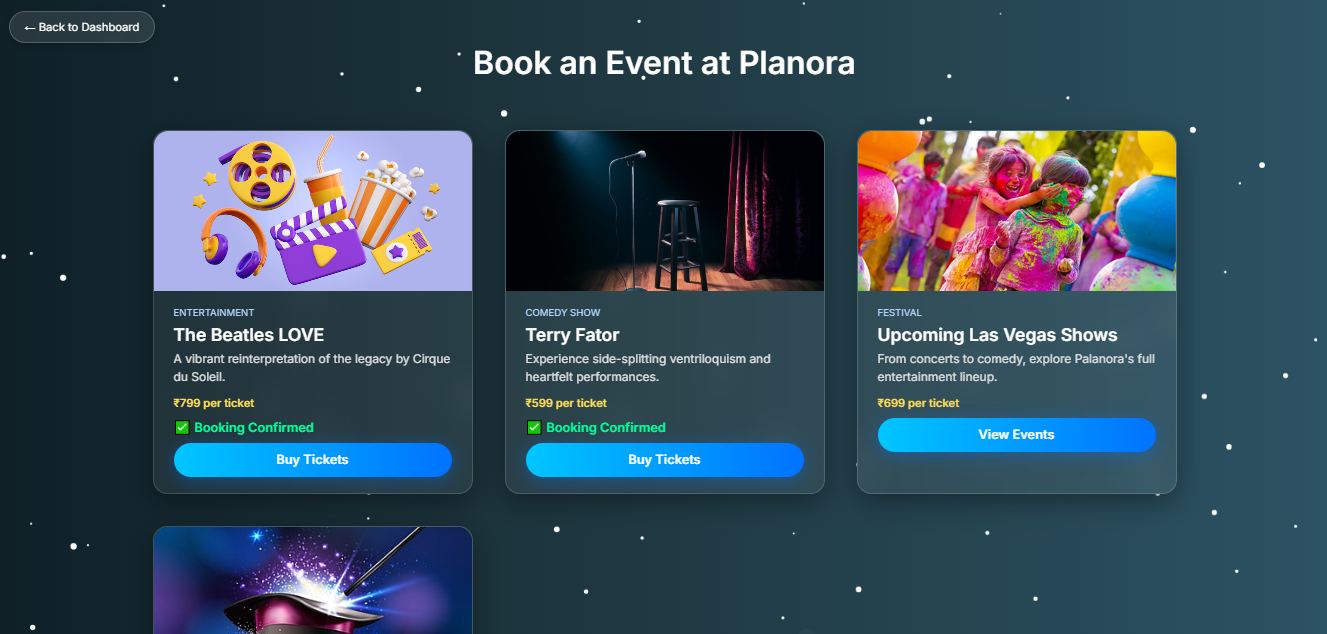Click the Terry Fator booking confirmed checkmark
Screen dimensions: 1327x634
pyautogui.click(x=534, y=428)
